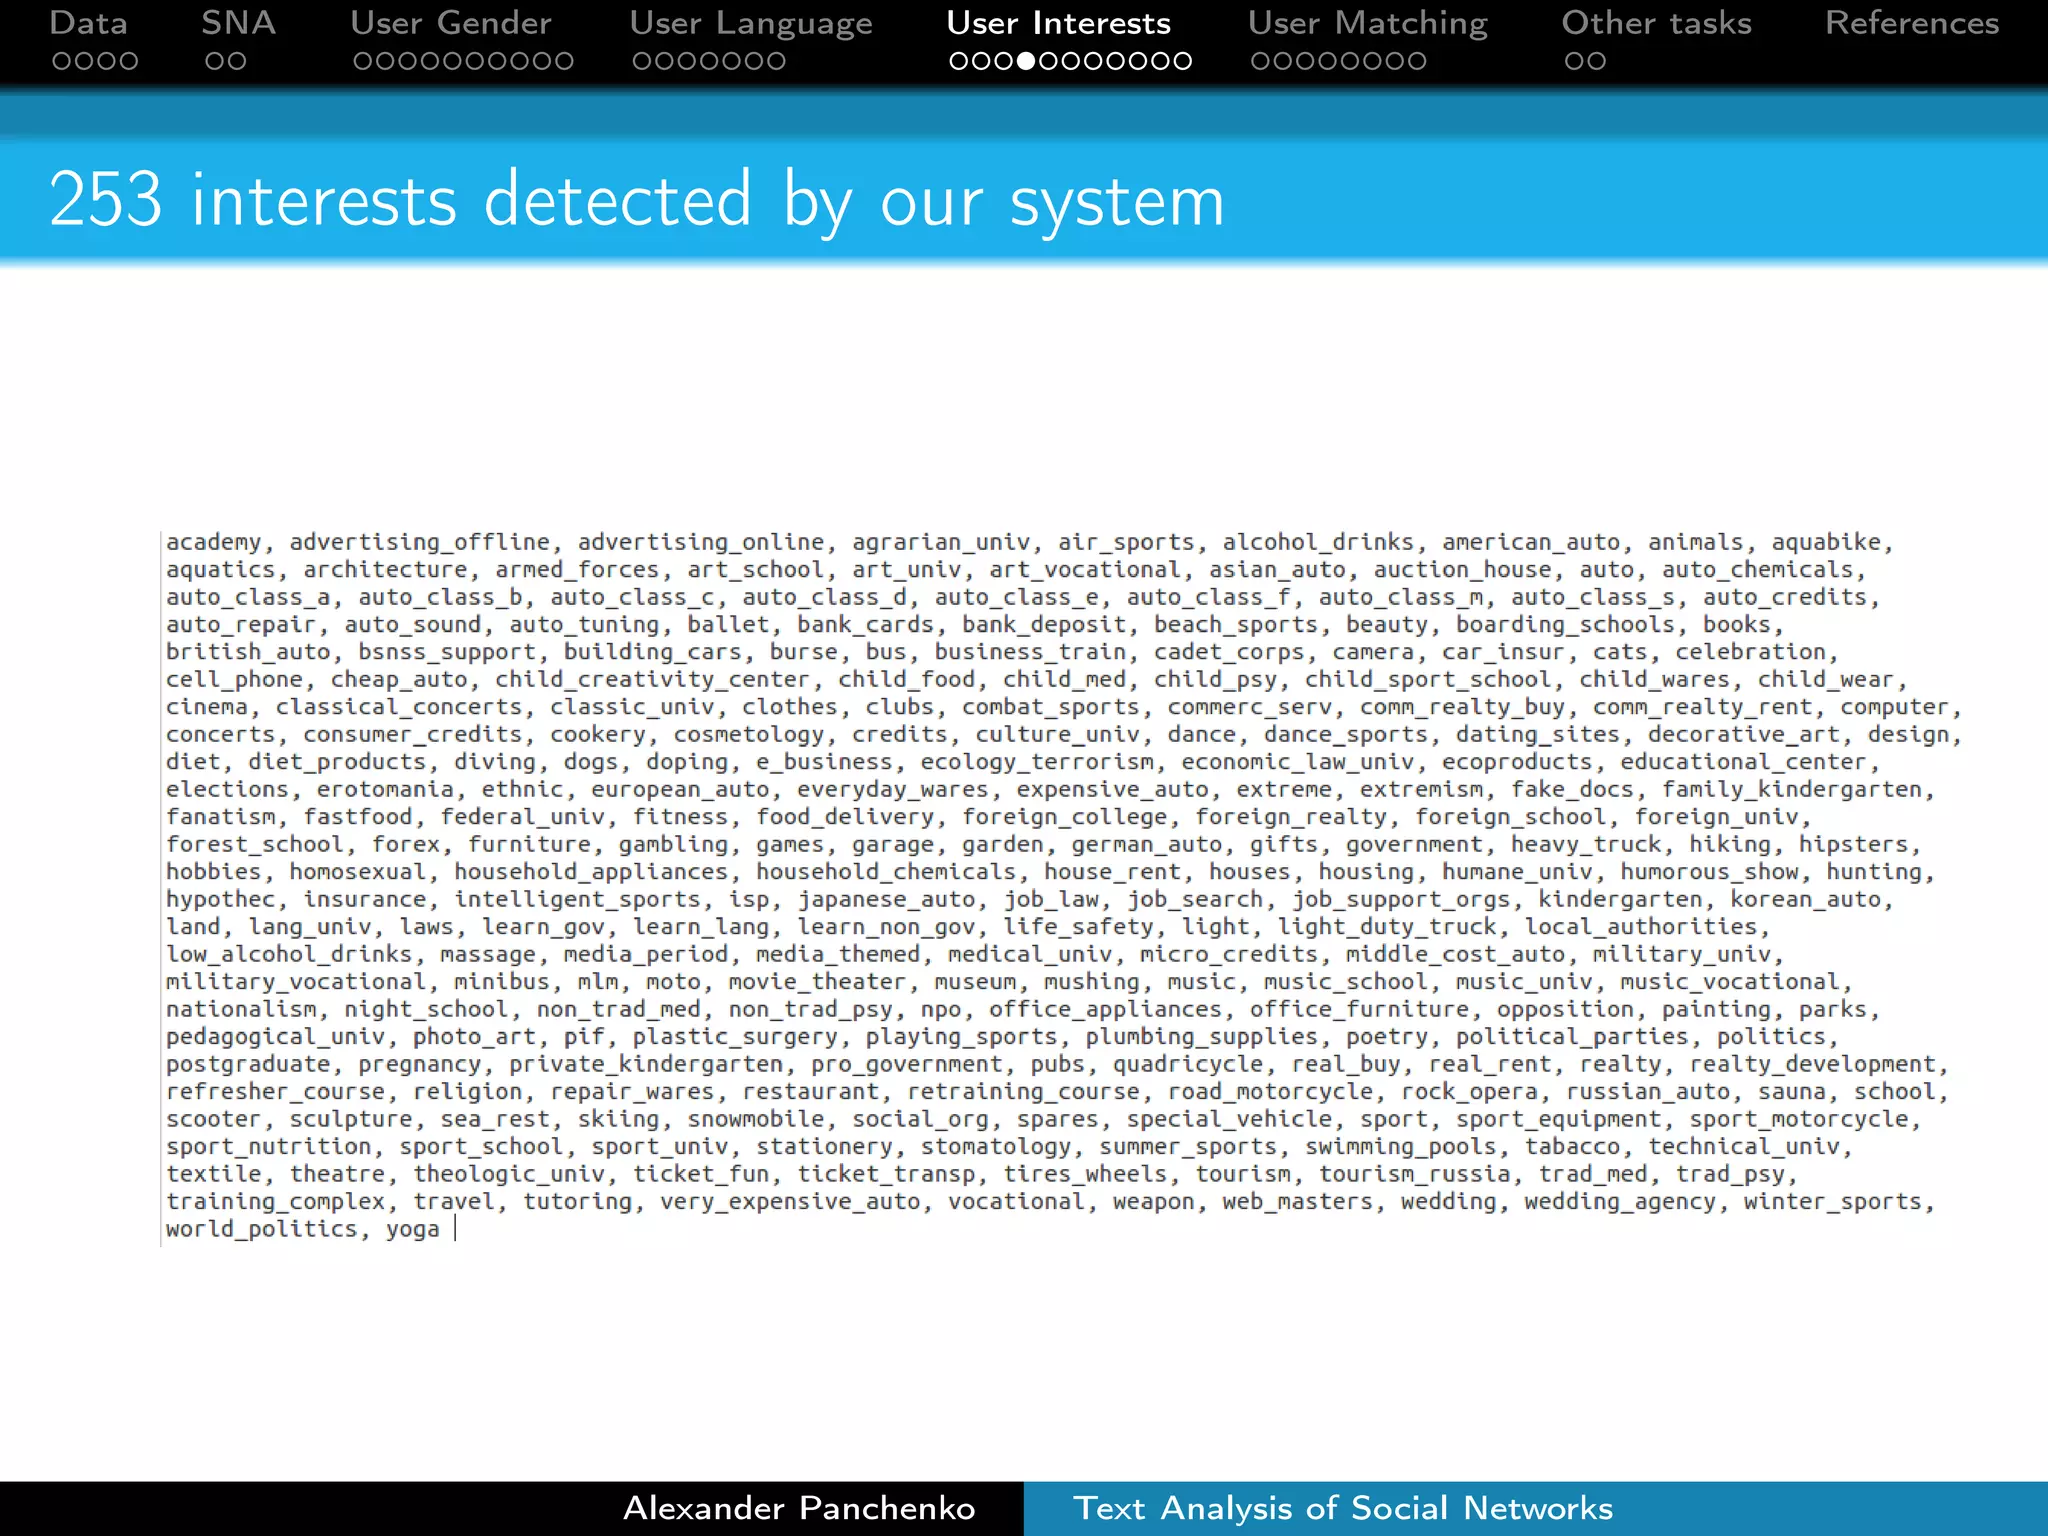Click second slide dot under Other tasks
This screenshot has height=1536, width=2048.
pos(1597,61)
